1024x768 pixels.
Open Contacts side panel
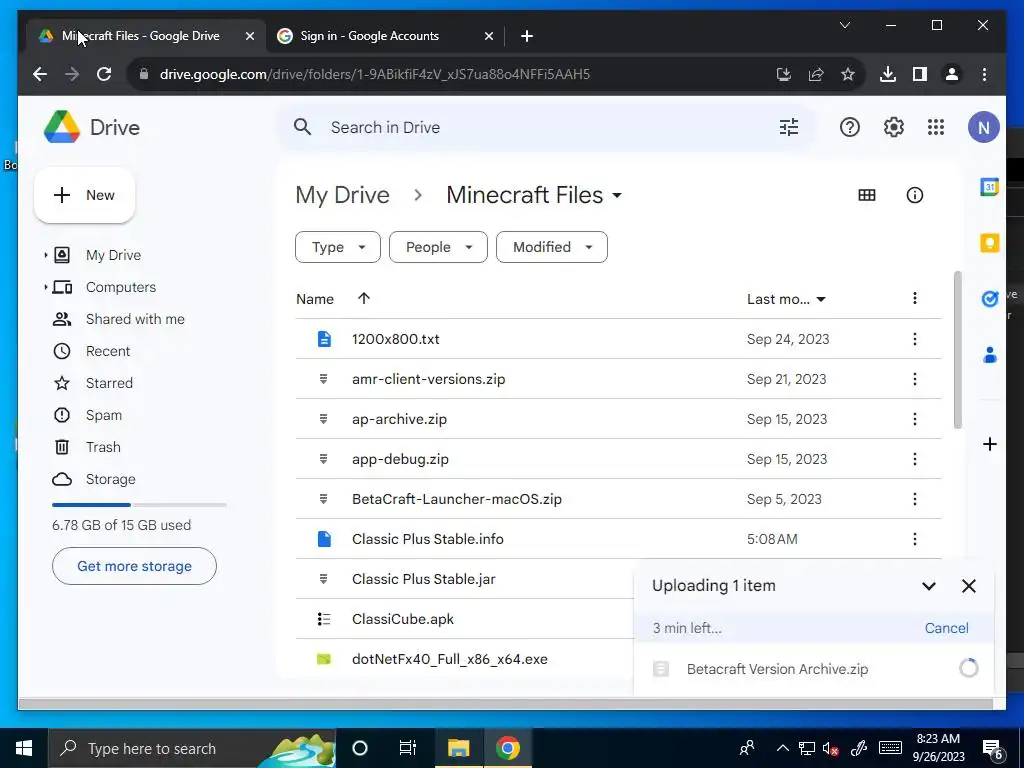[x=990, y=355]
